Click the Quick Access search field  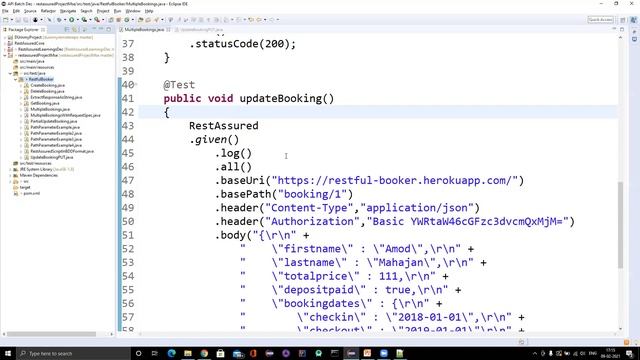tap(600, 20)
